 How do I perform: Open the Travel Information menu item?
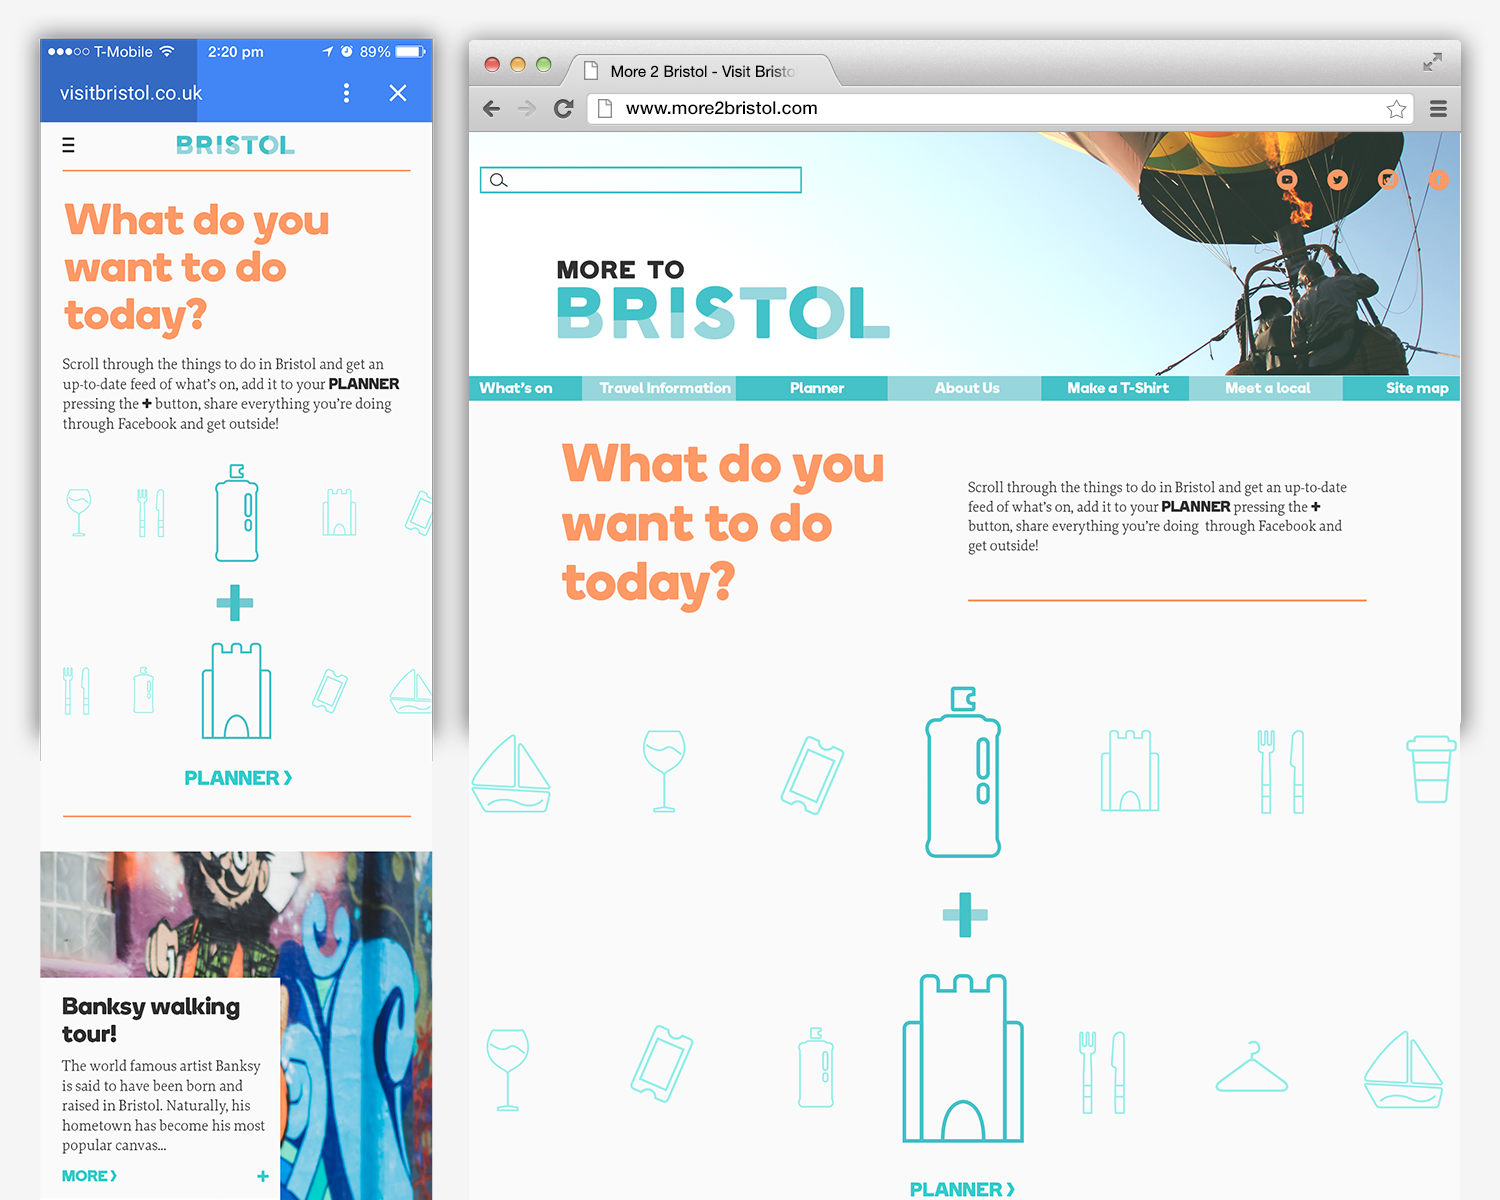(660, 388)
